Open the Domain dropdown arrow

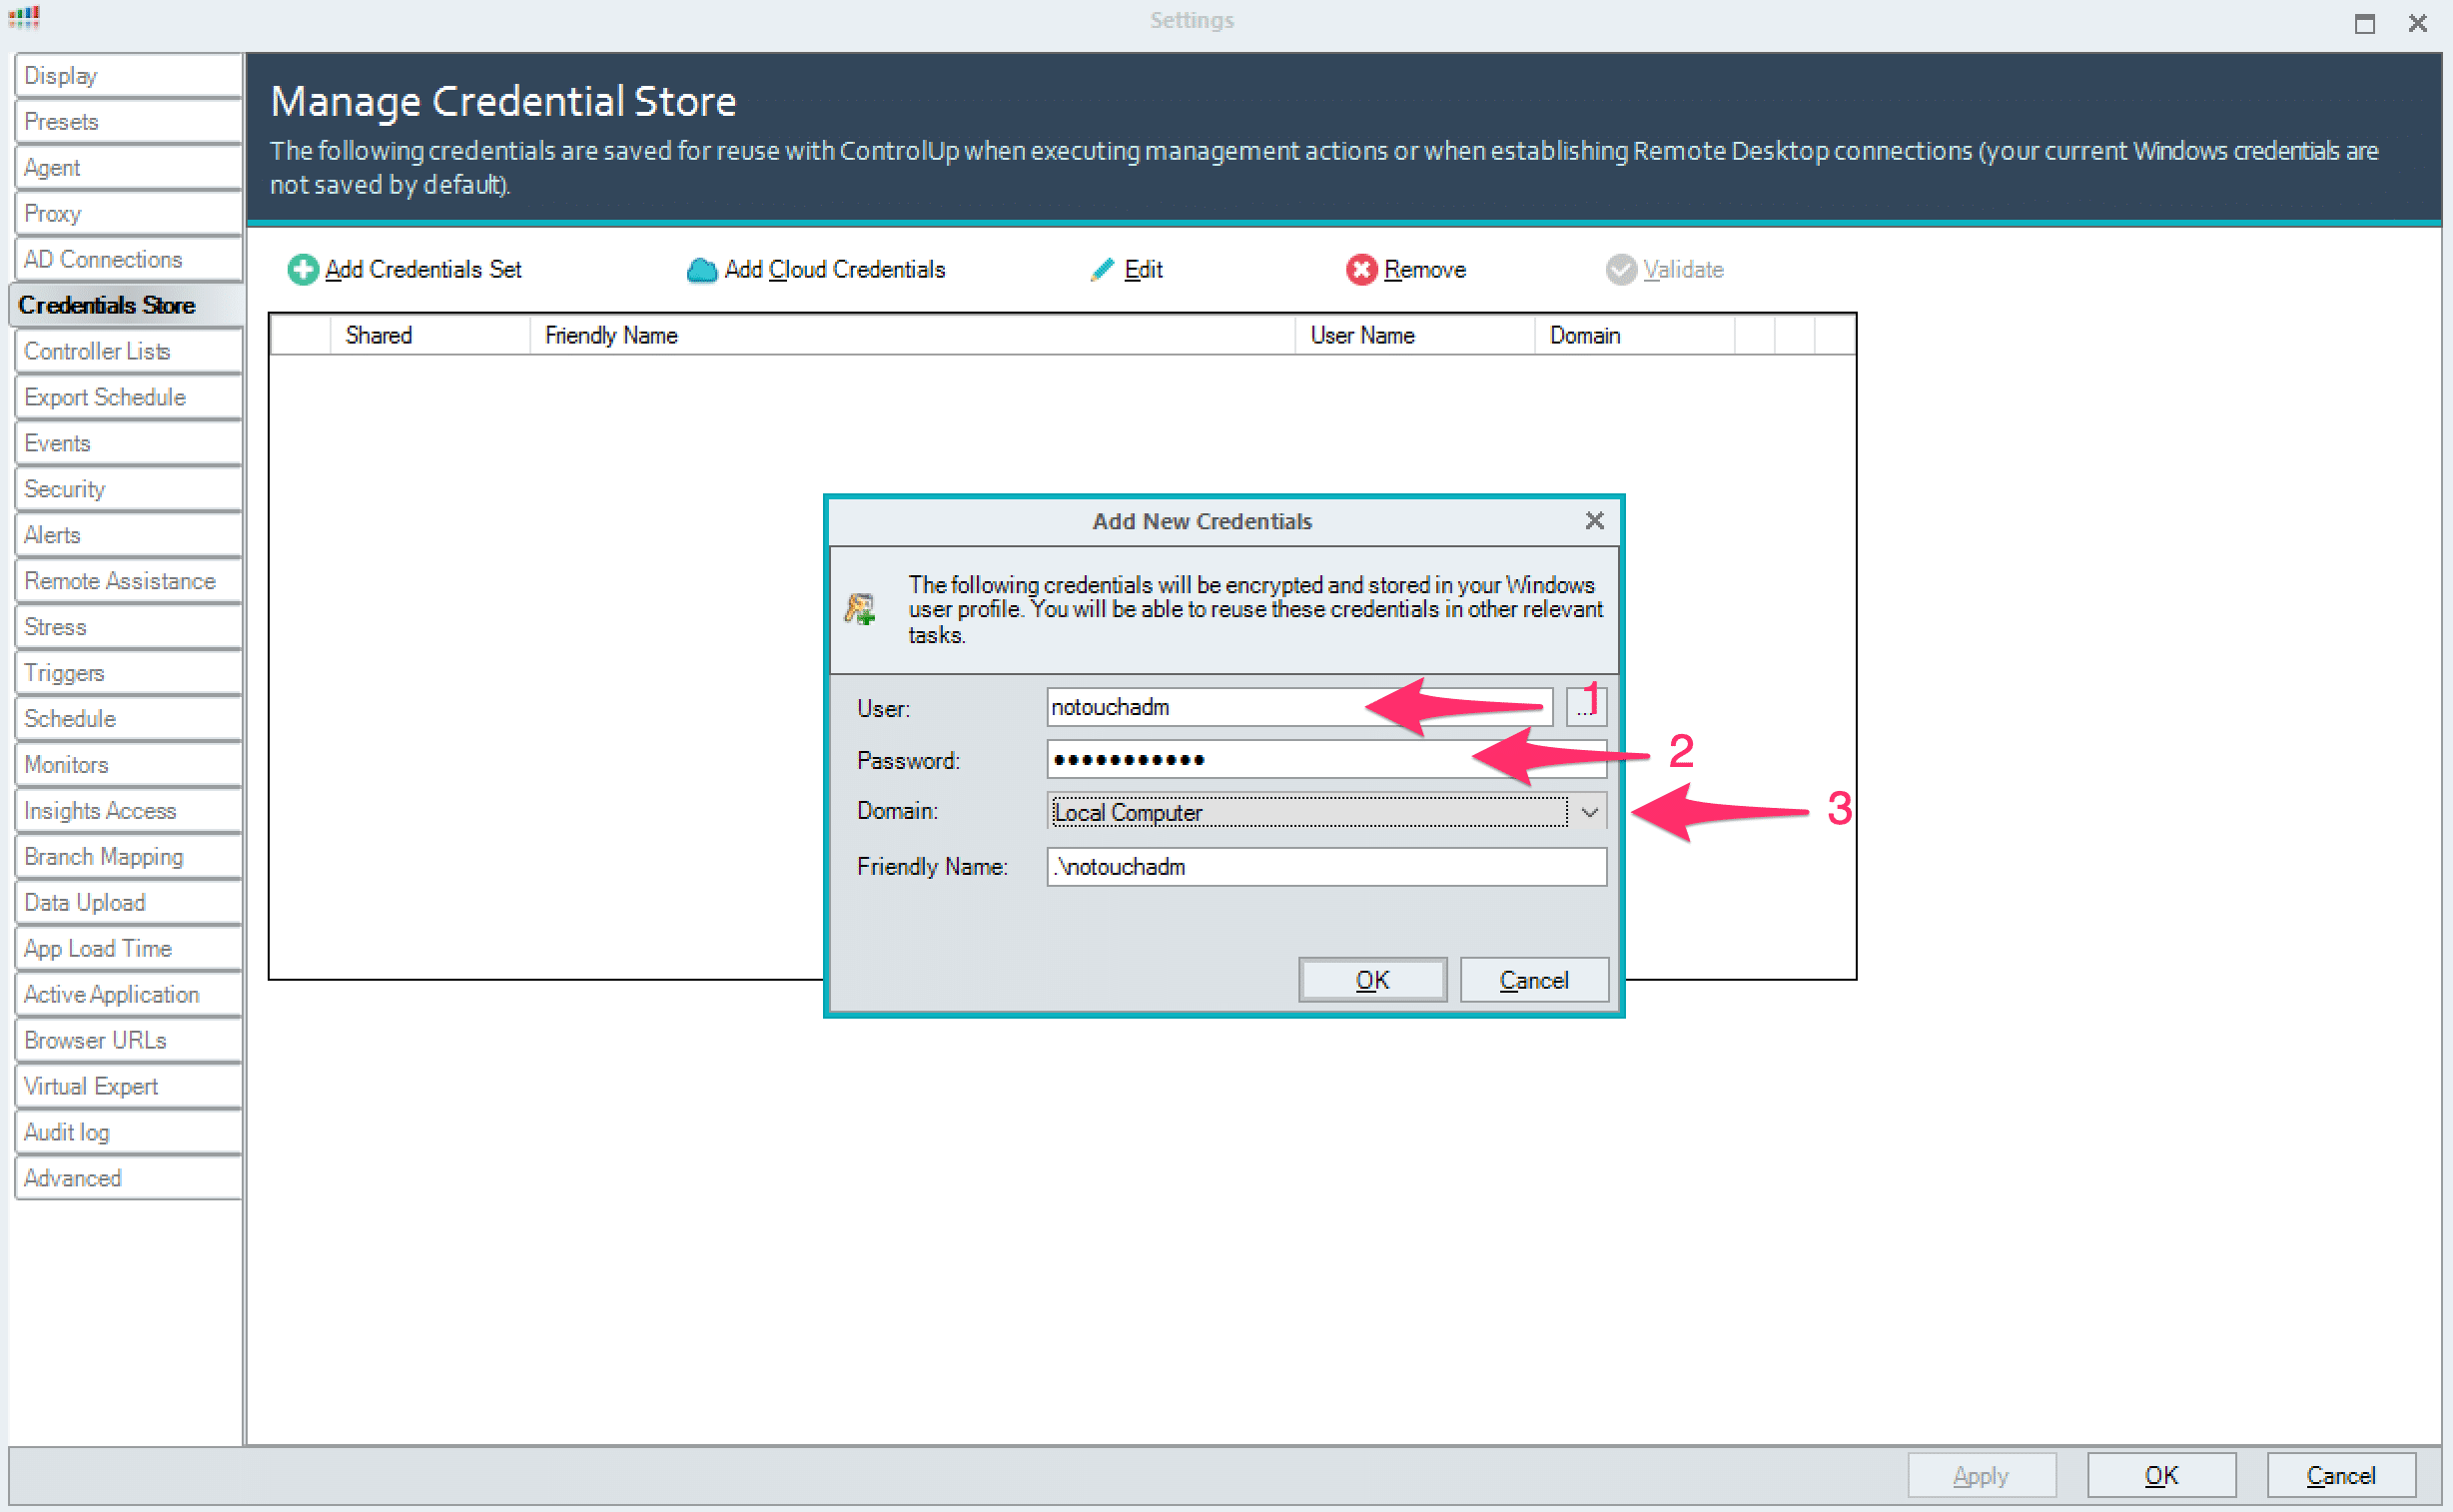1589,812
